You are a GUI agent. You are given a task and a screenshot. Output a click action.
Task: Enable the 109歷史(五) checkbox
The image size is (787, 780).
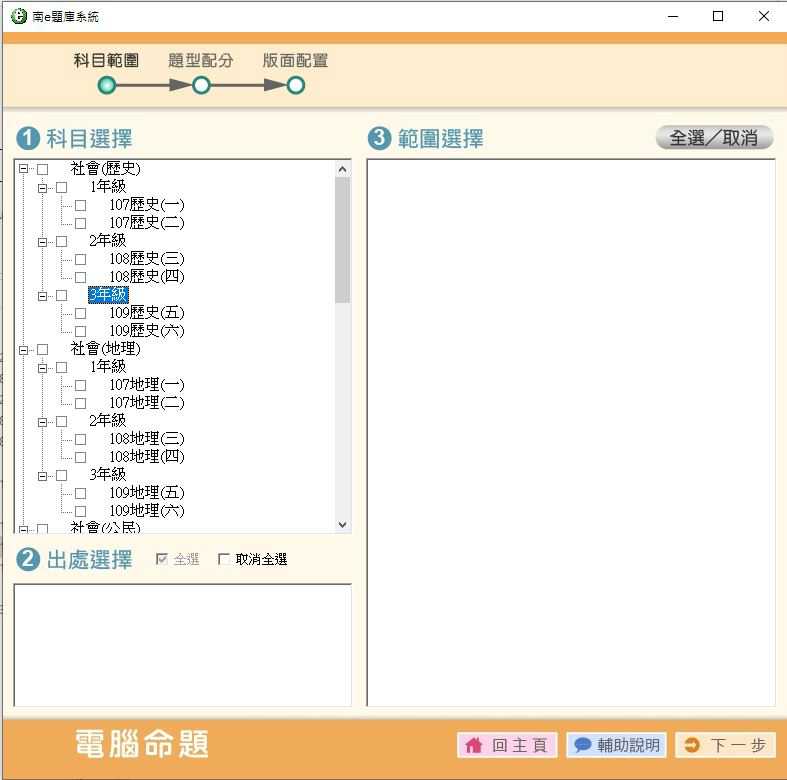(80, 314)
